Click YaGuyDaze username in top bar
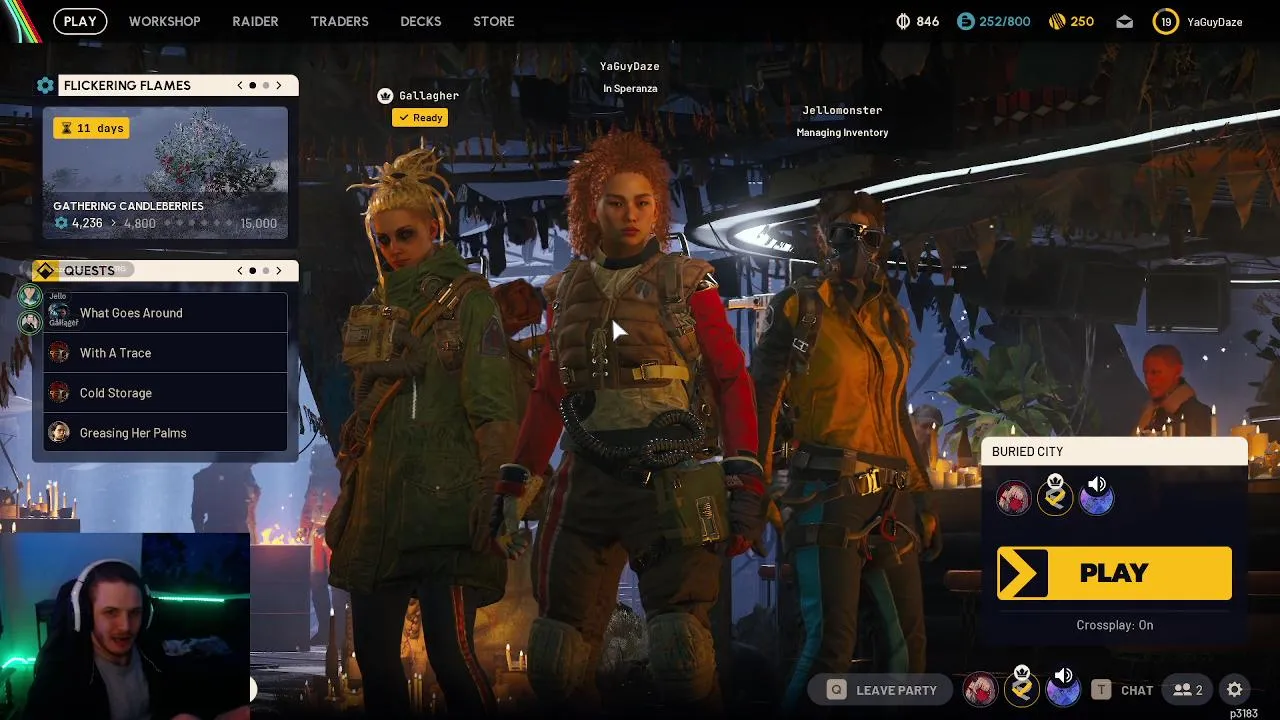Image resolution: width=1280 pixels, height=720 pixels. pyautogui.click(x=1214, y=22)
